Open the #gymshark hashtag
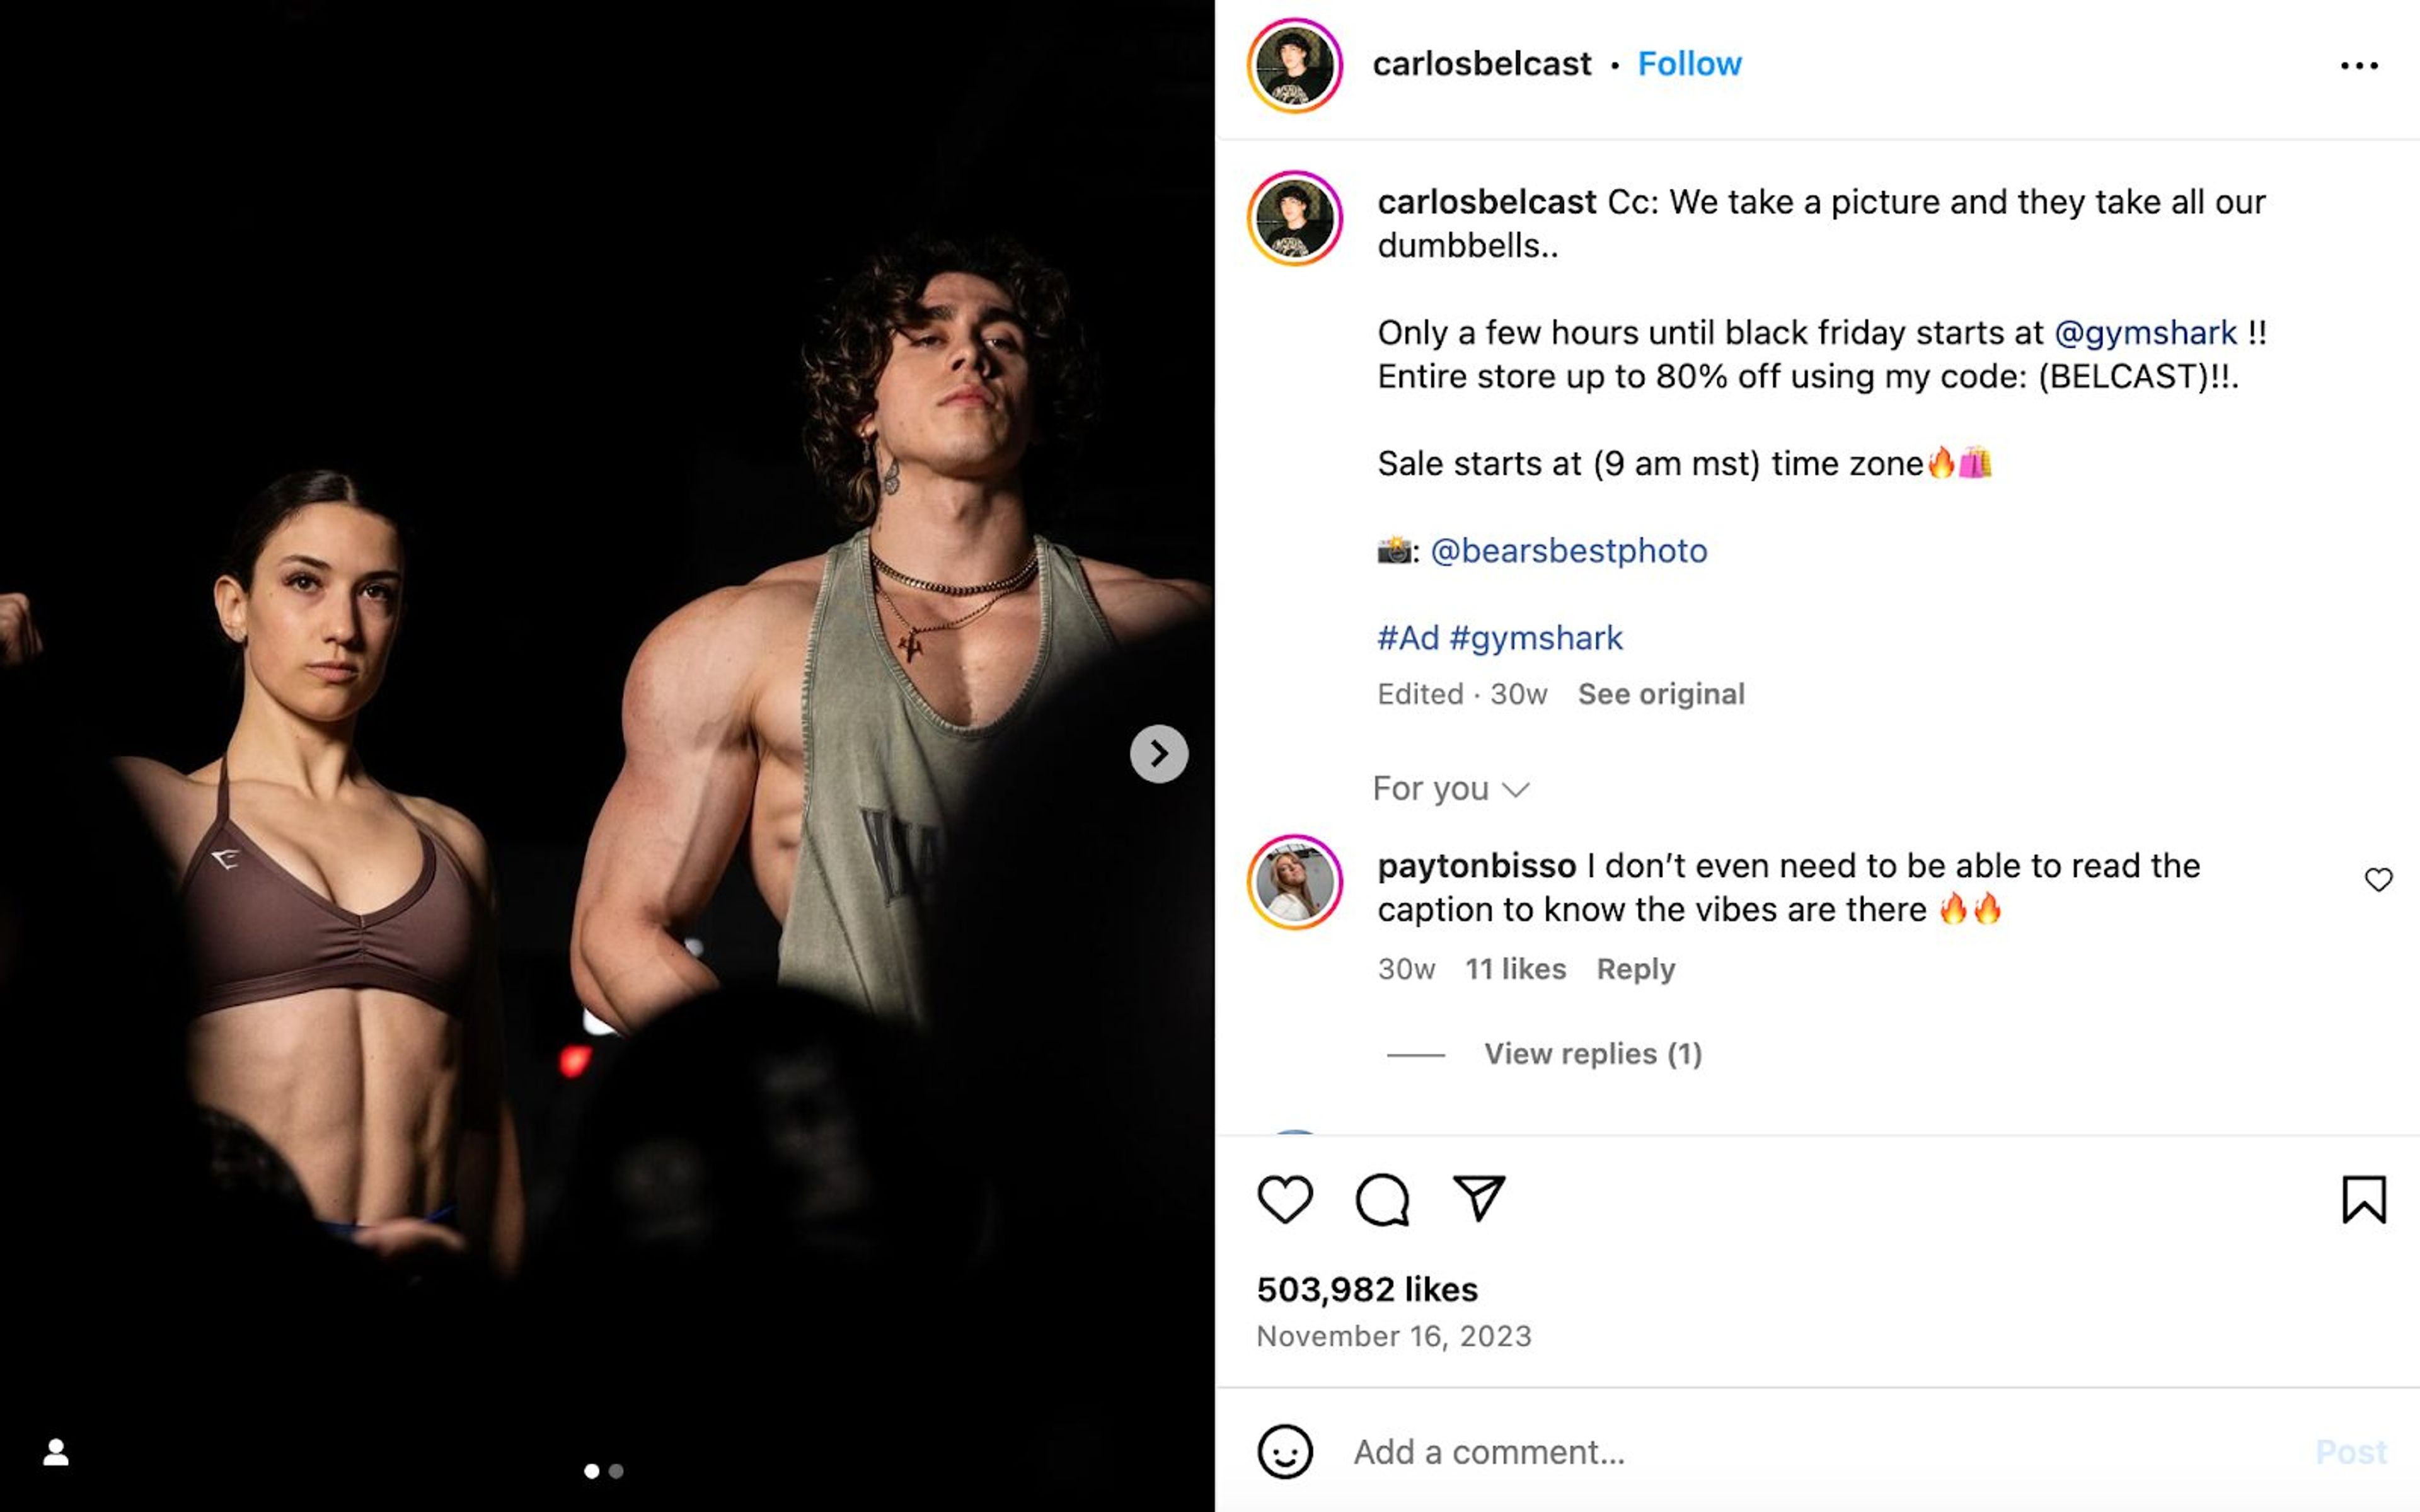 pos(1540,637)
